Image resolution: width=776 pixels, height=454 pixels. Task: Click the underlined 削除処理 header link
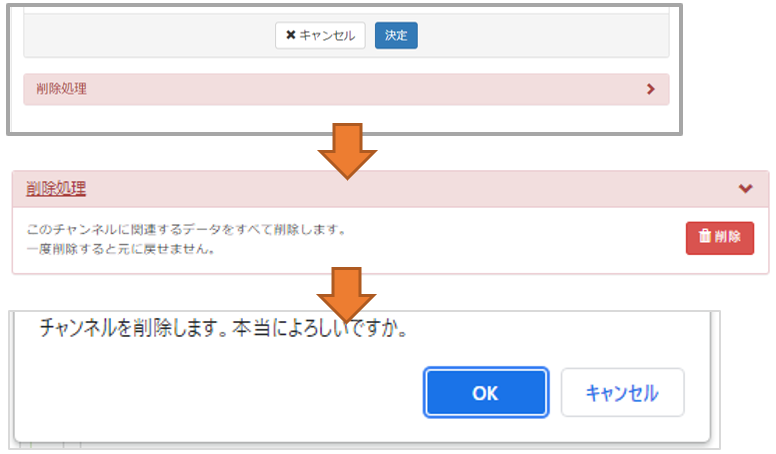pos(56,188)
